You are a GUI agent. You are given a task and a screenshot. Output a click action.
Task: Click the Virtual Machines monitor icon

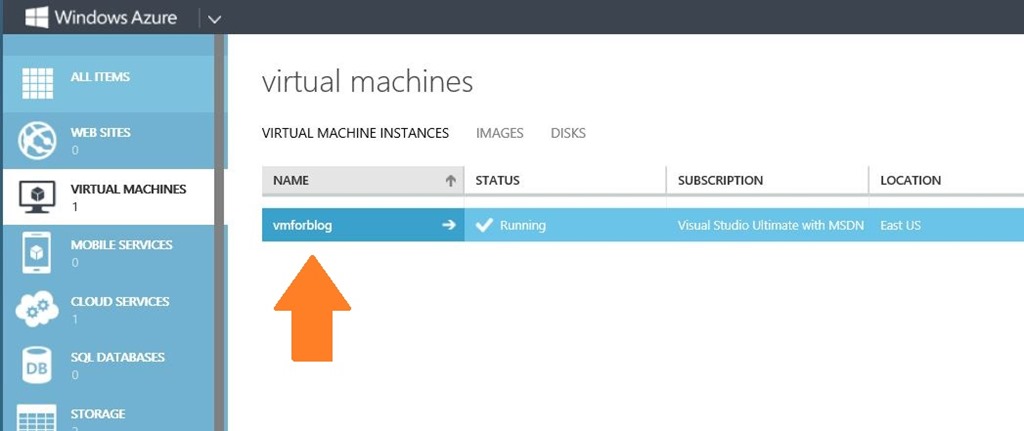click(37, 197)
